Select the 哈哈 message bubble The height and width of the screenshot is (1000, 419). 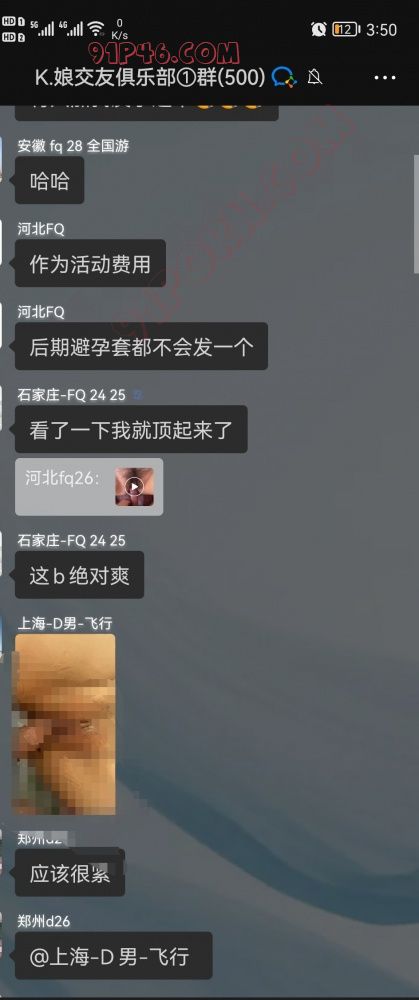50,180
